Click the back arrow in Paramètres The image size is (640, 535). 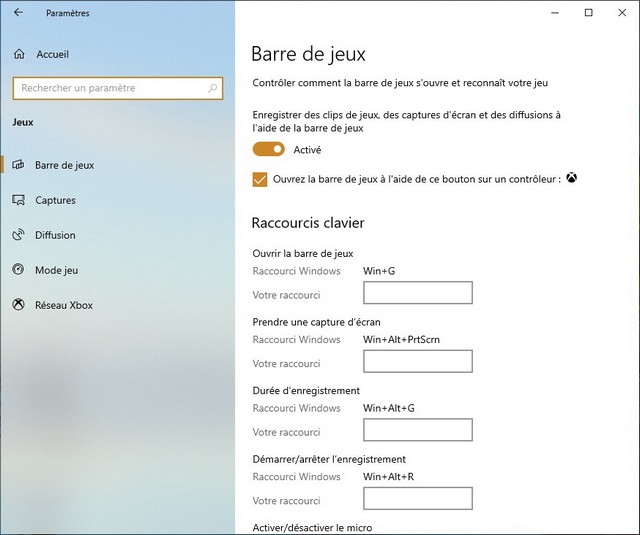tap(18, 13)
